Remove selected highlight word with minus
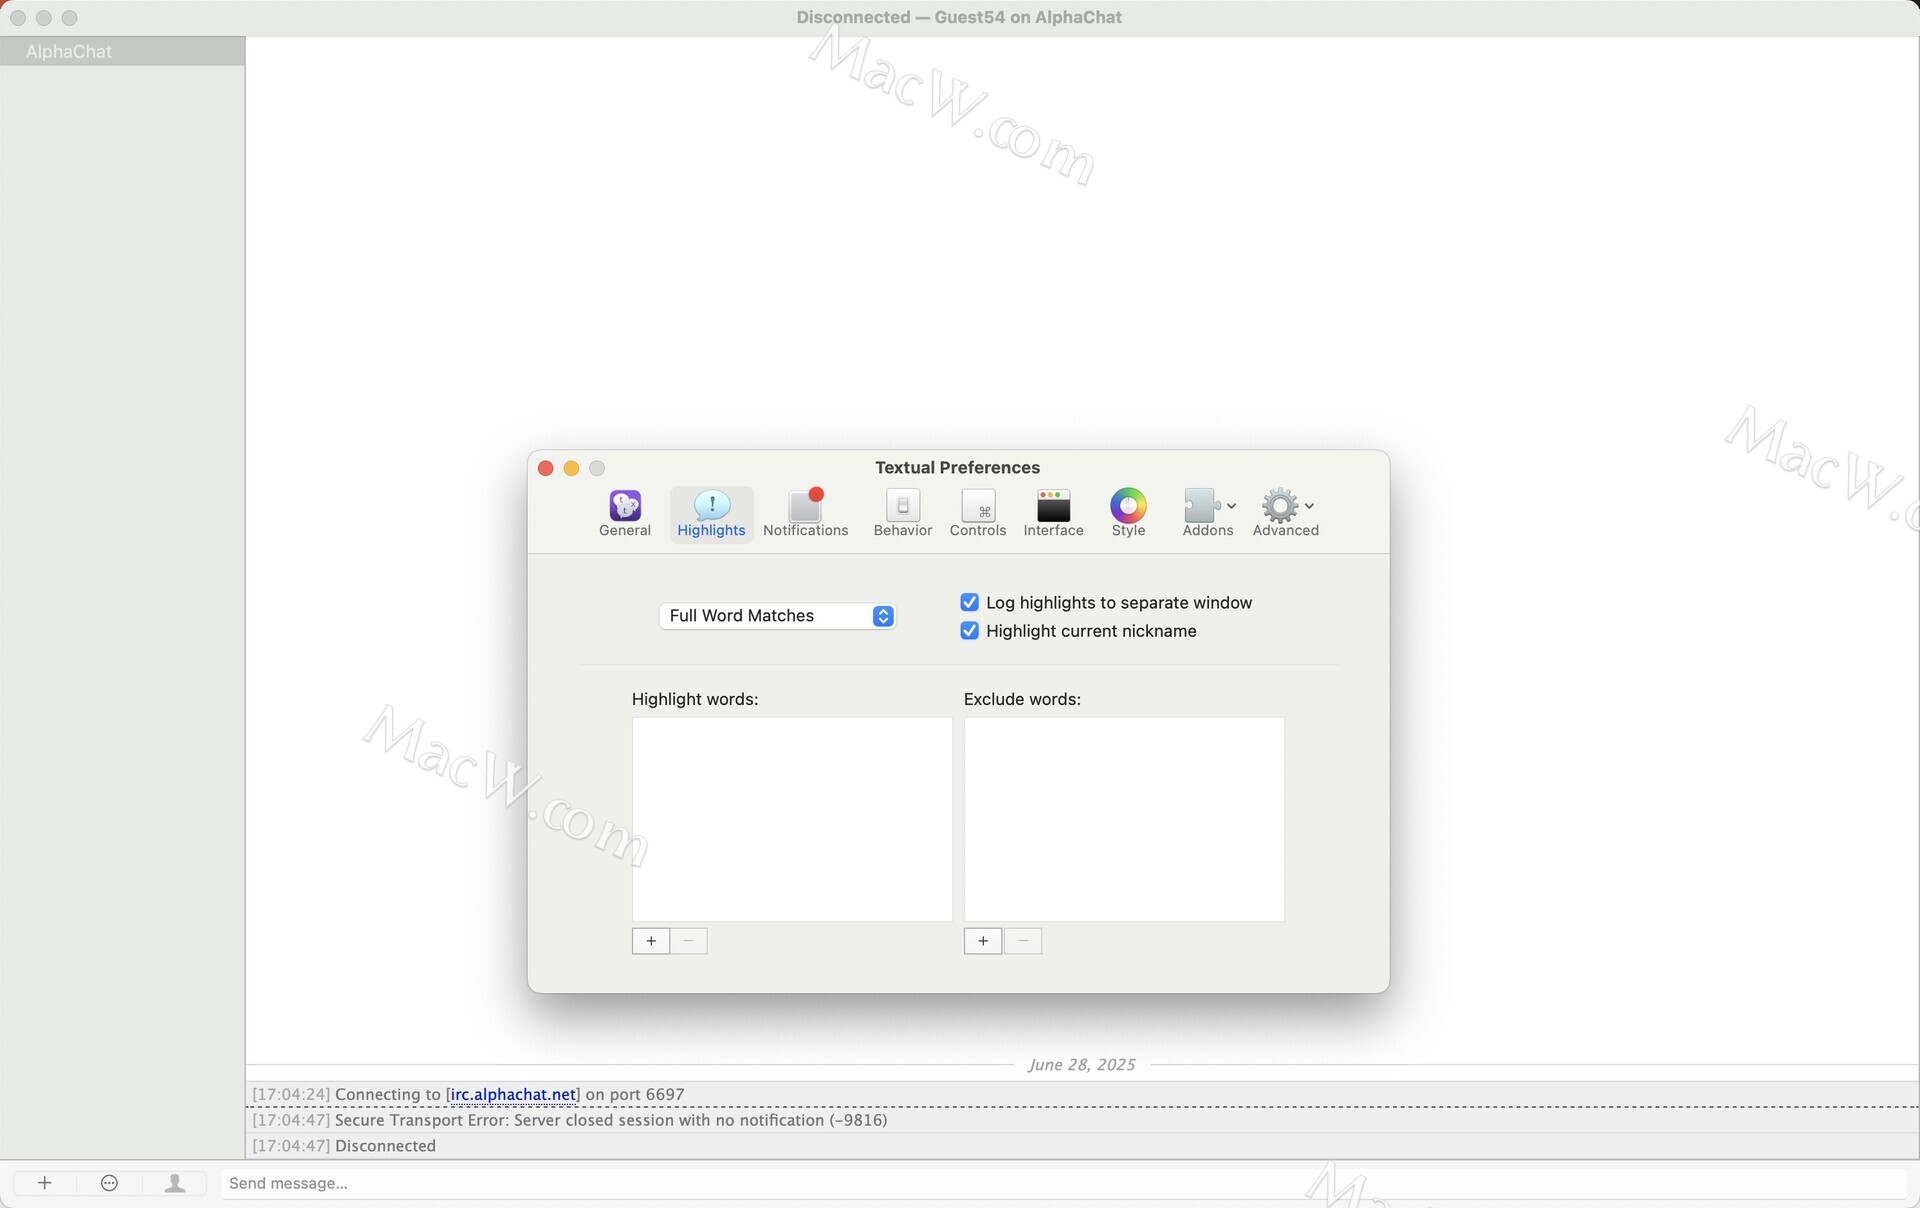 click(689, 941)
